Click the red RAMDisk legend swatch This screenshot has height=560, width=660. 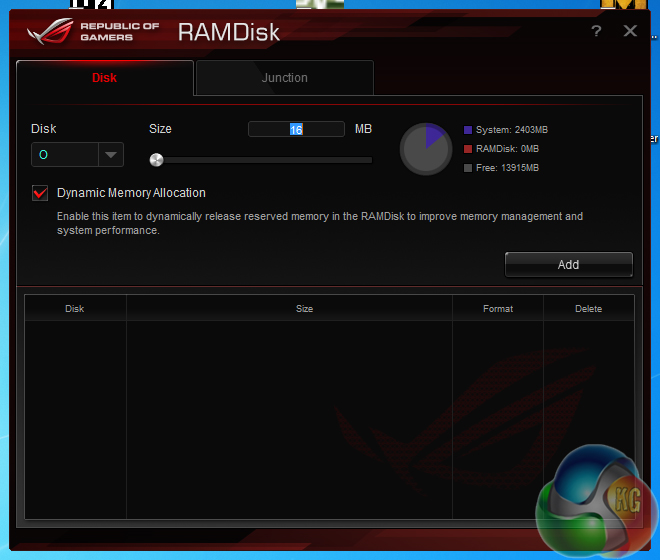pyautogui.click(x=468, y=149)
